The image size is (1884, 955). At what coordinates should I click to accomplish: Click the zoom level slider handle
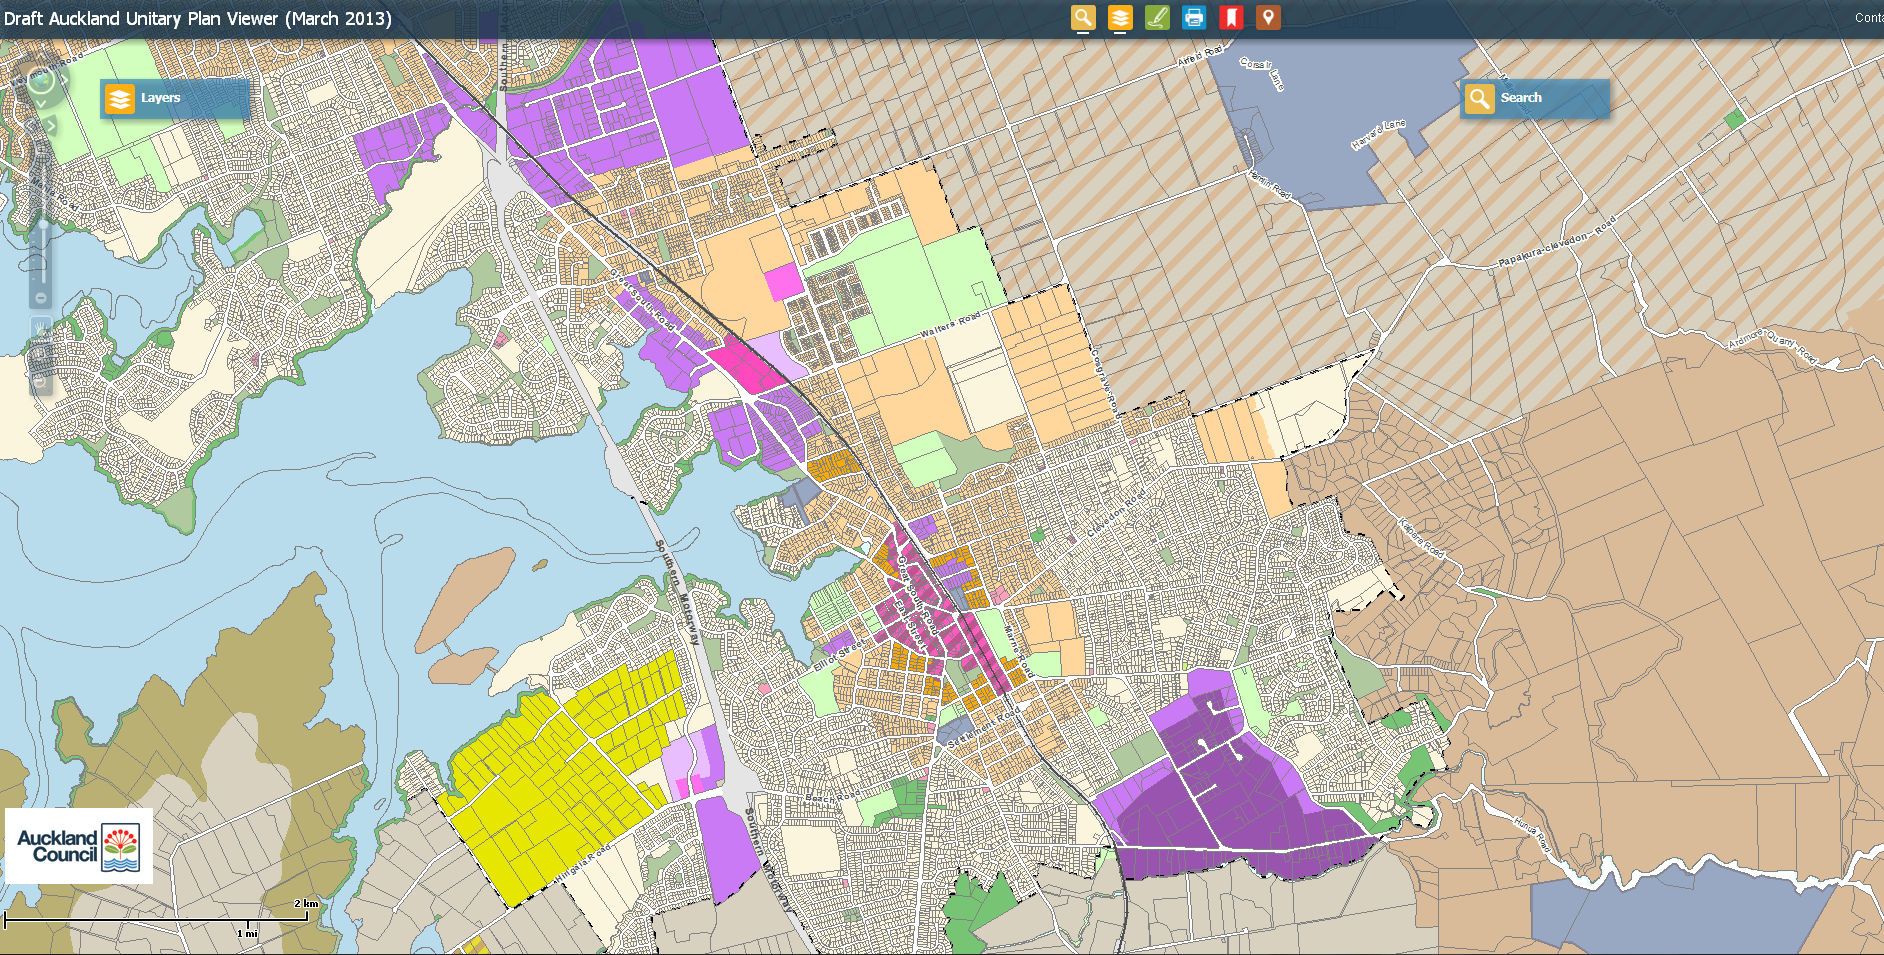(x=42, y=225)
